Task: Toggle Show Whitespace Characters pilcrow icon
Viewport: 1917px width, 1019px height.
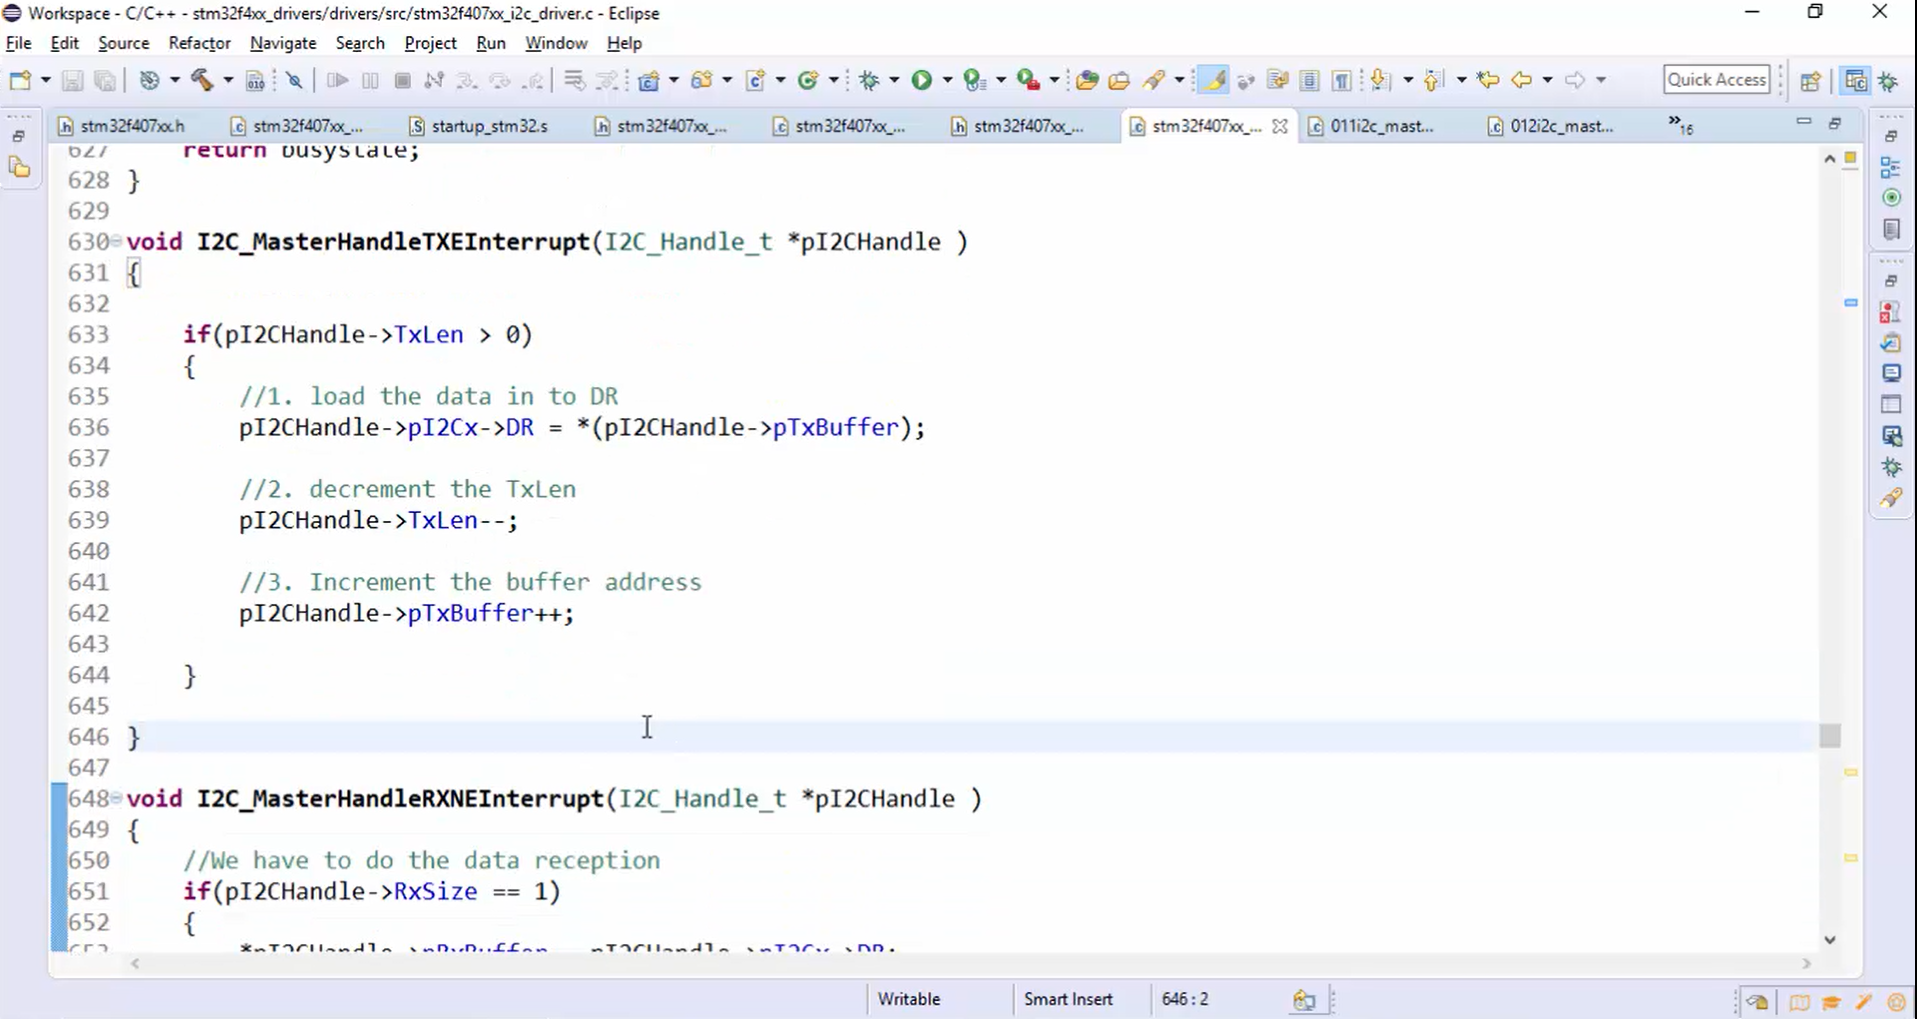Action: pos(1342,80)
